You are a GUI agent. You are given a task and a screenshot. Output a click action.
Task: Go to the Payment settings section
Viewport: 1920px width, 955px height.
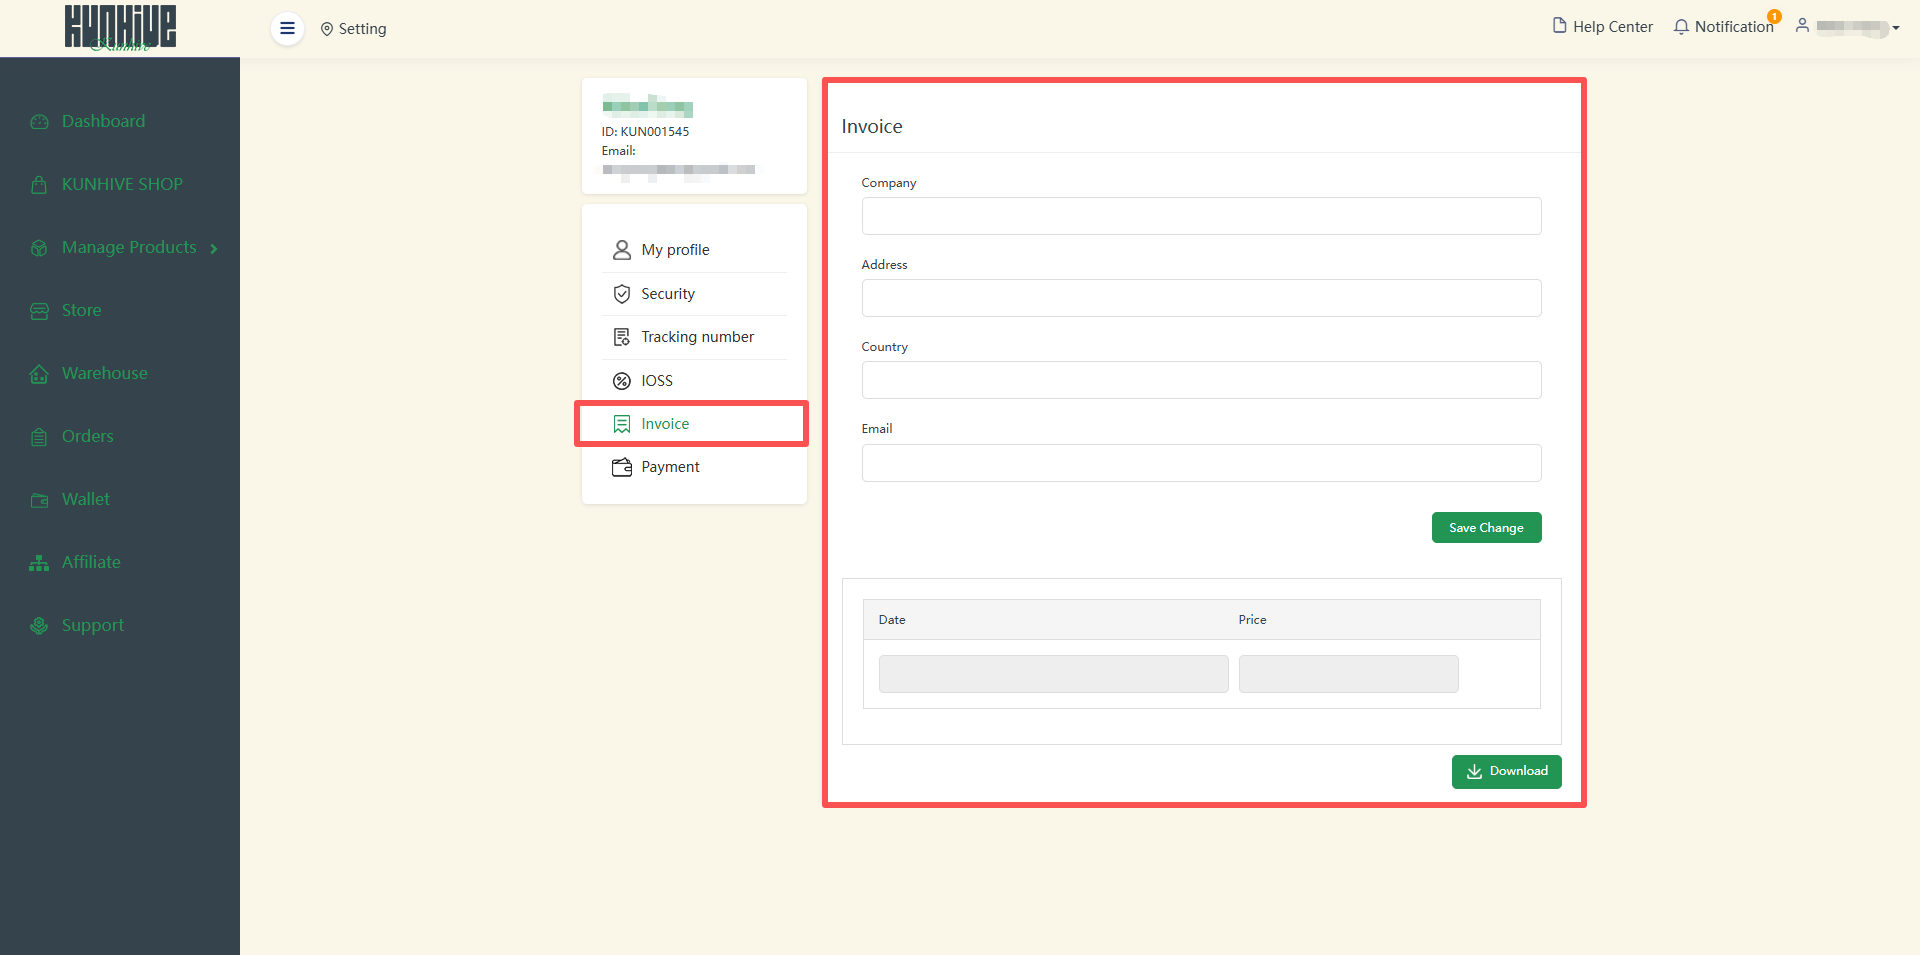(x=670, y=467)
